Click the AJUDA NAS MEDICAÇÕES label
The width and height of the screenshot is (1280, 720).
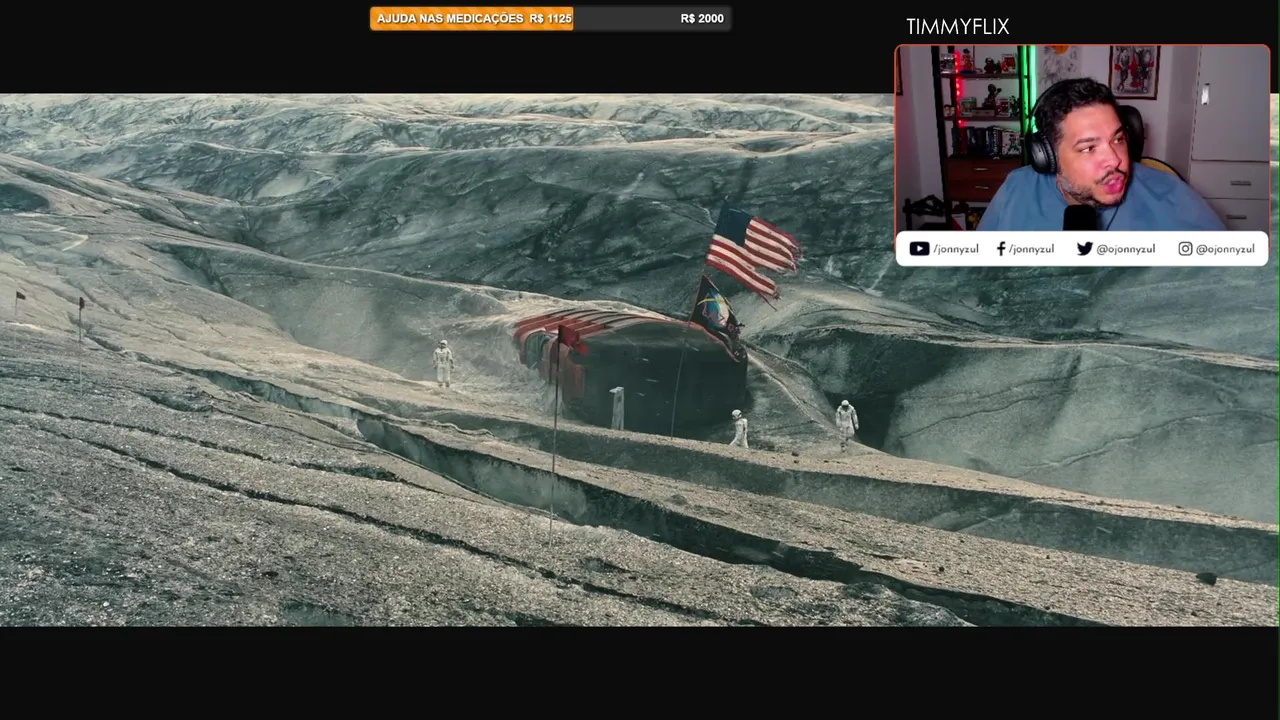450,18
